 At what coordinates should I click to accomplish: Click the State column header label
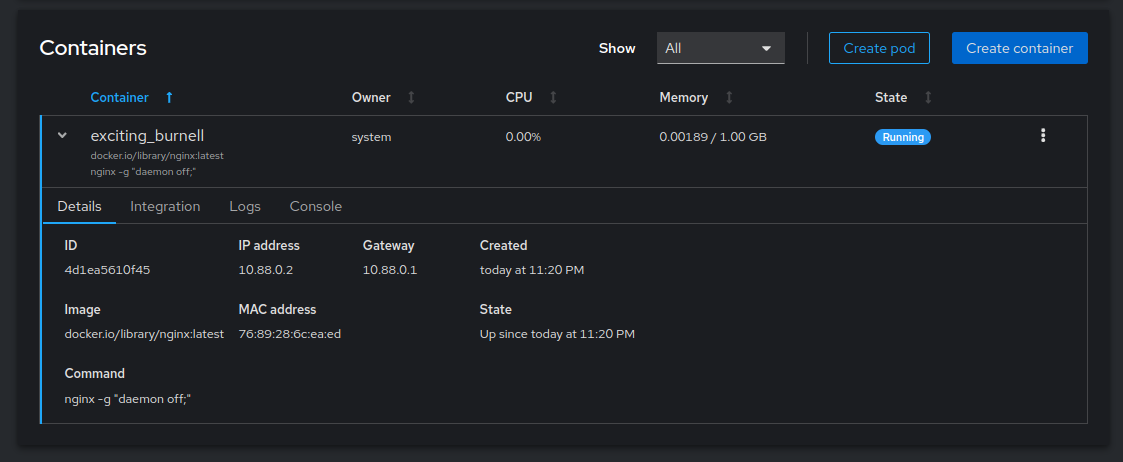[891, 97]
